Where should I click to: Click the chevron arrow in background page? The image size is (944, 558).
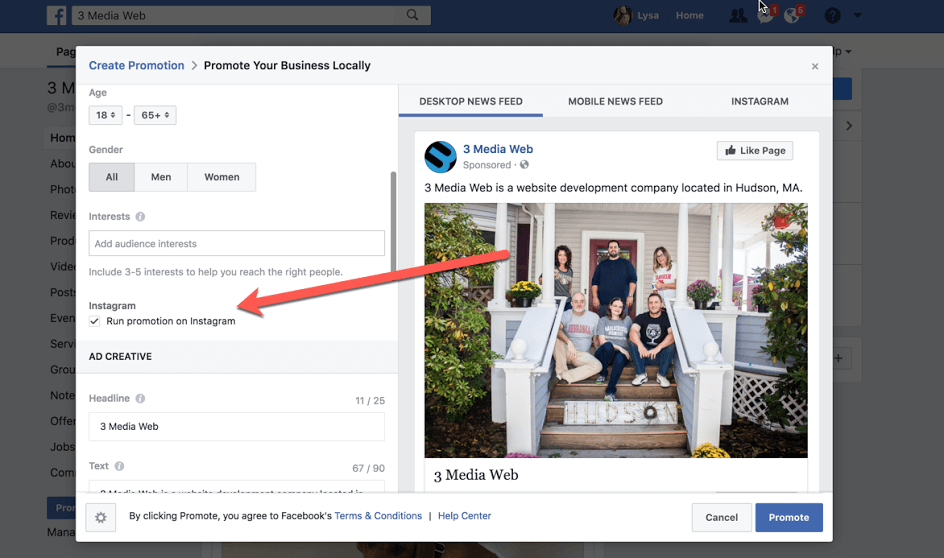coord(848,126)
